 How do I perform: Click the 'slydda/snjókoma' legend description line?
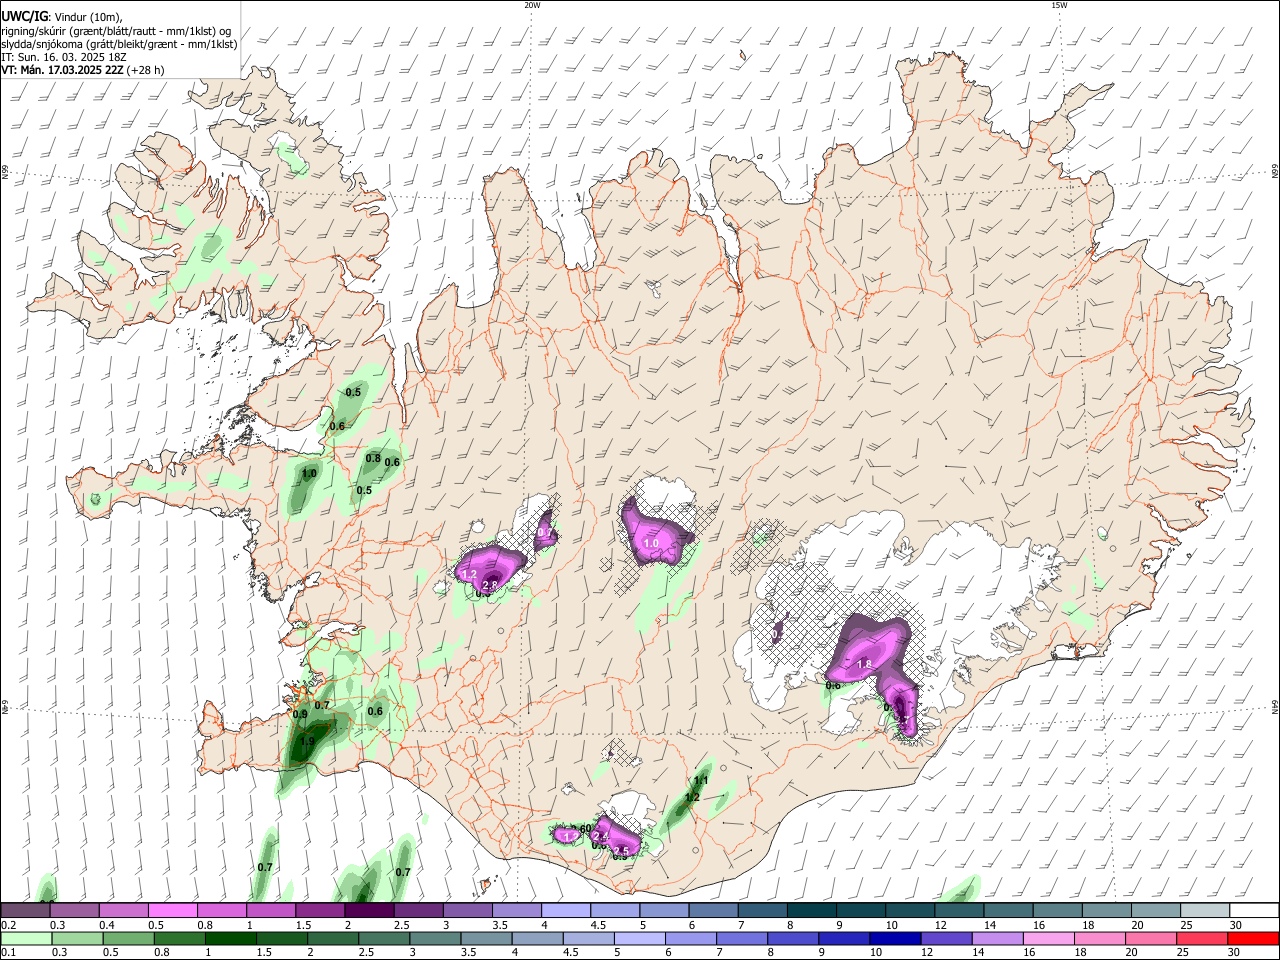tap(119, 44)
